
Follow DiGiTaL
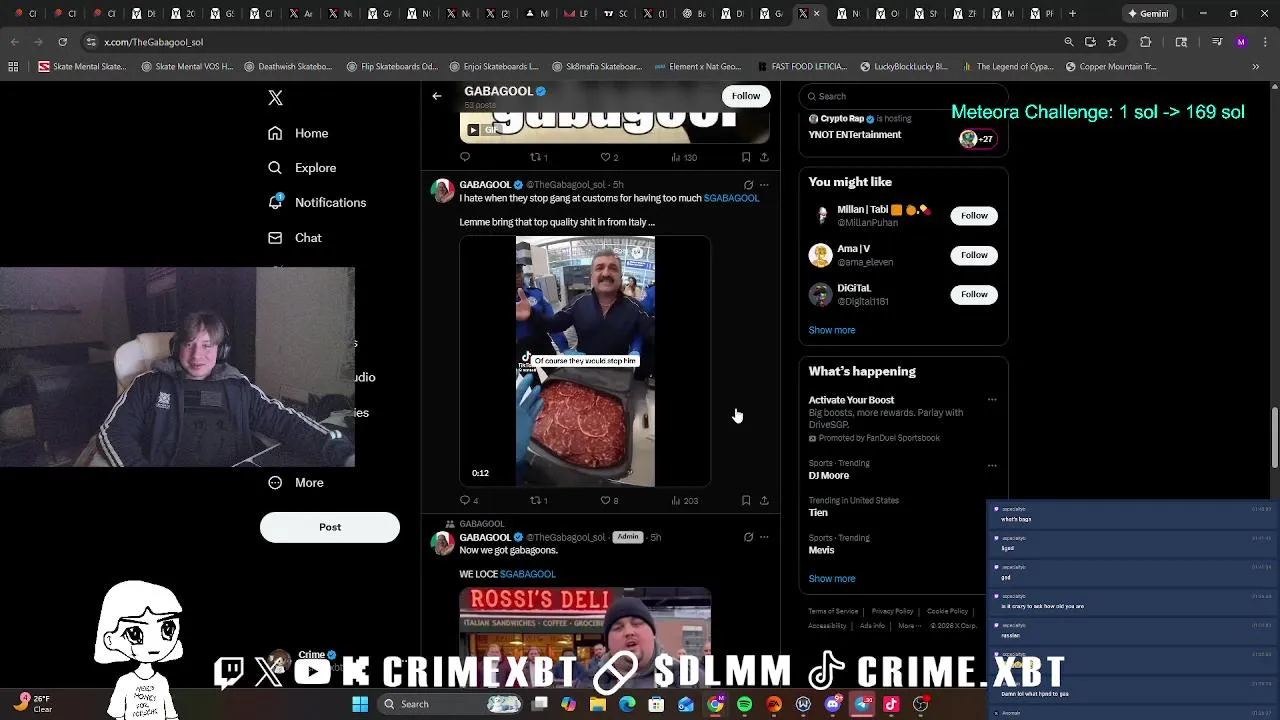coord(974,294)
